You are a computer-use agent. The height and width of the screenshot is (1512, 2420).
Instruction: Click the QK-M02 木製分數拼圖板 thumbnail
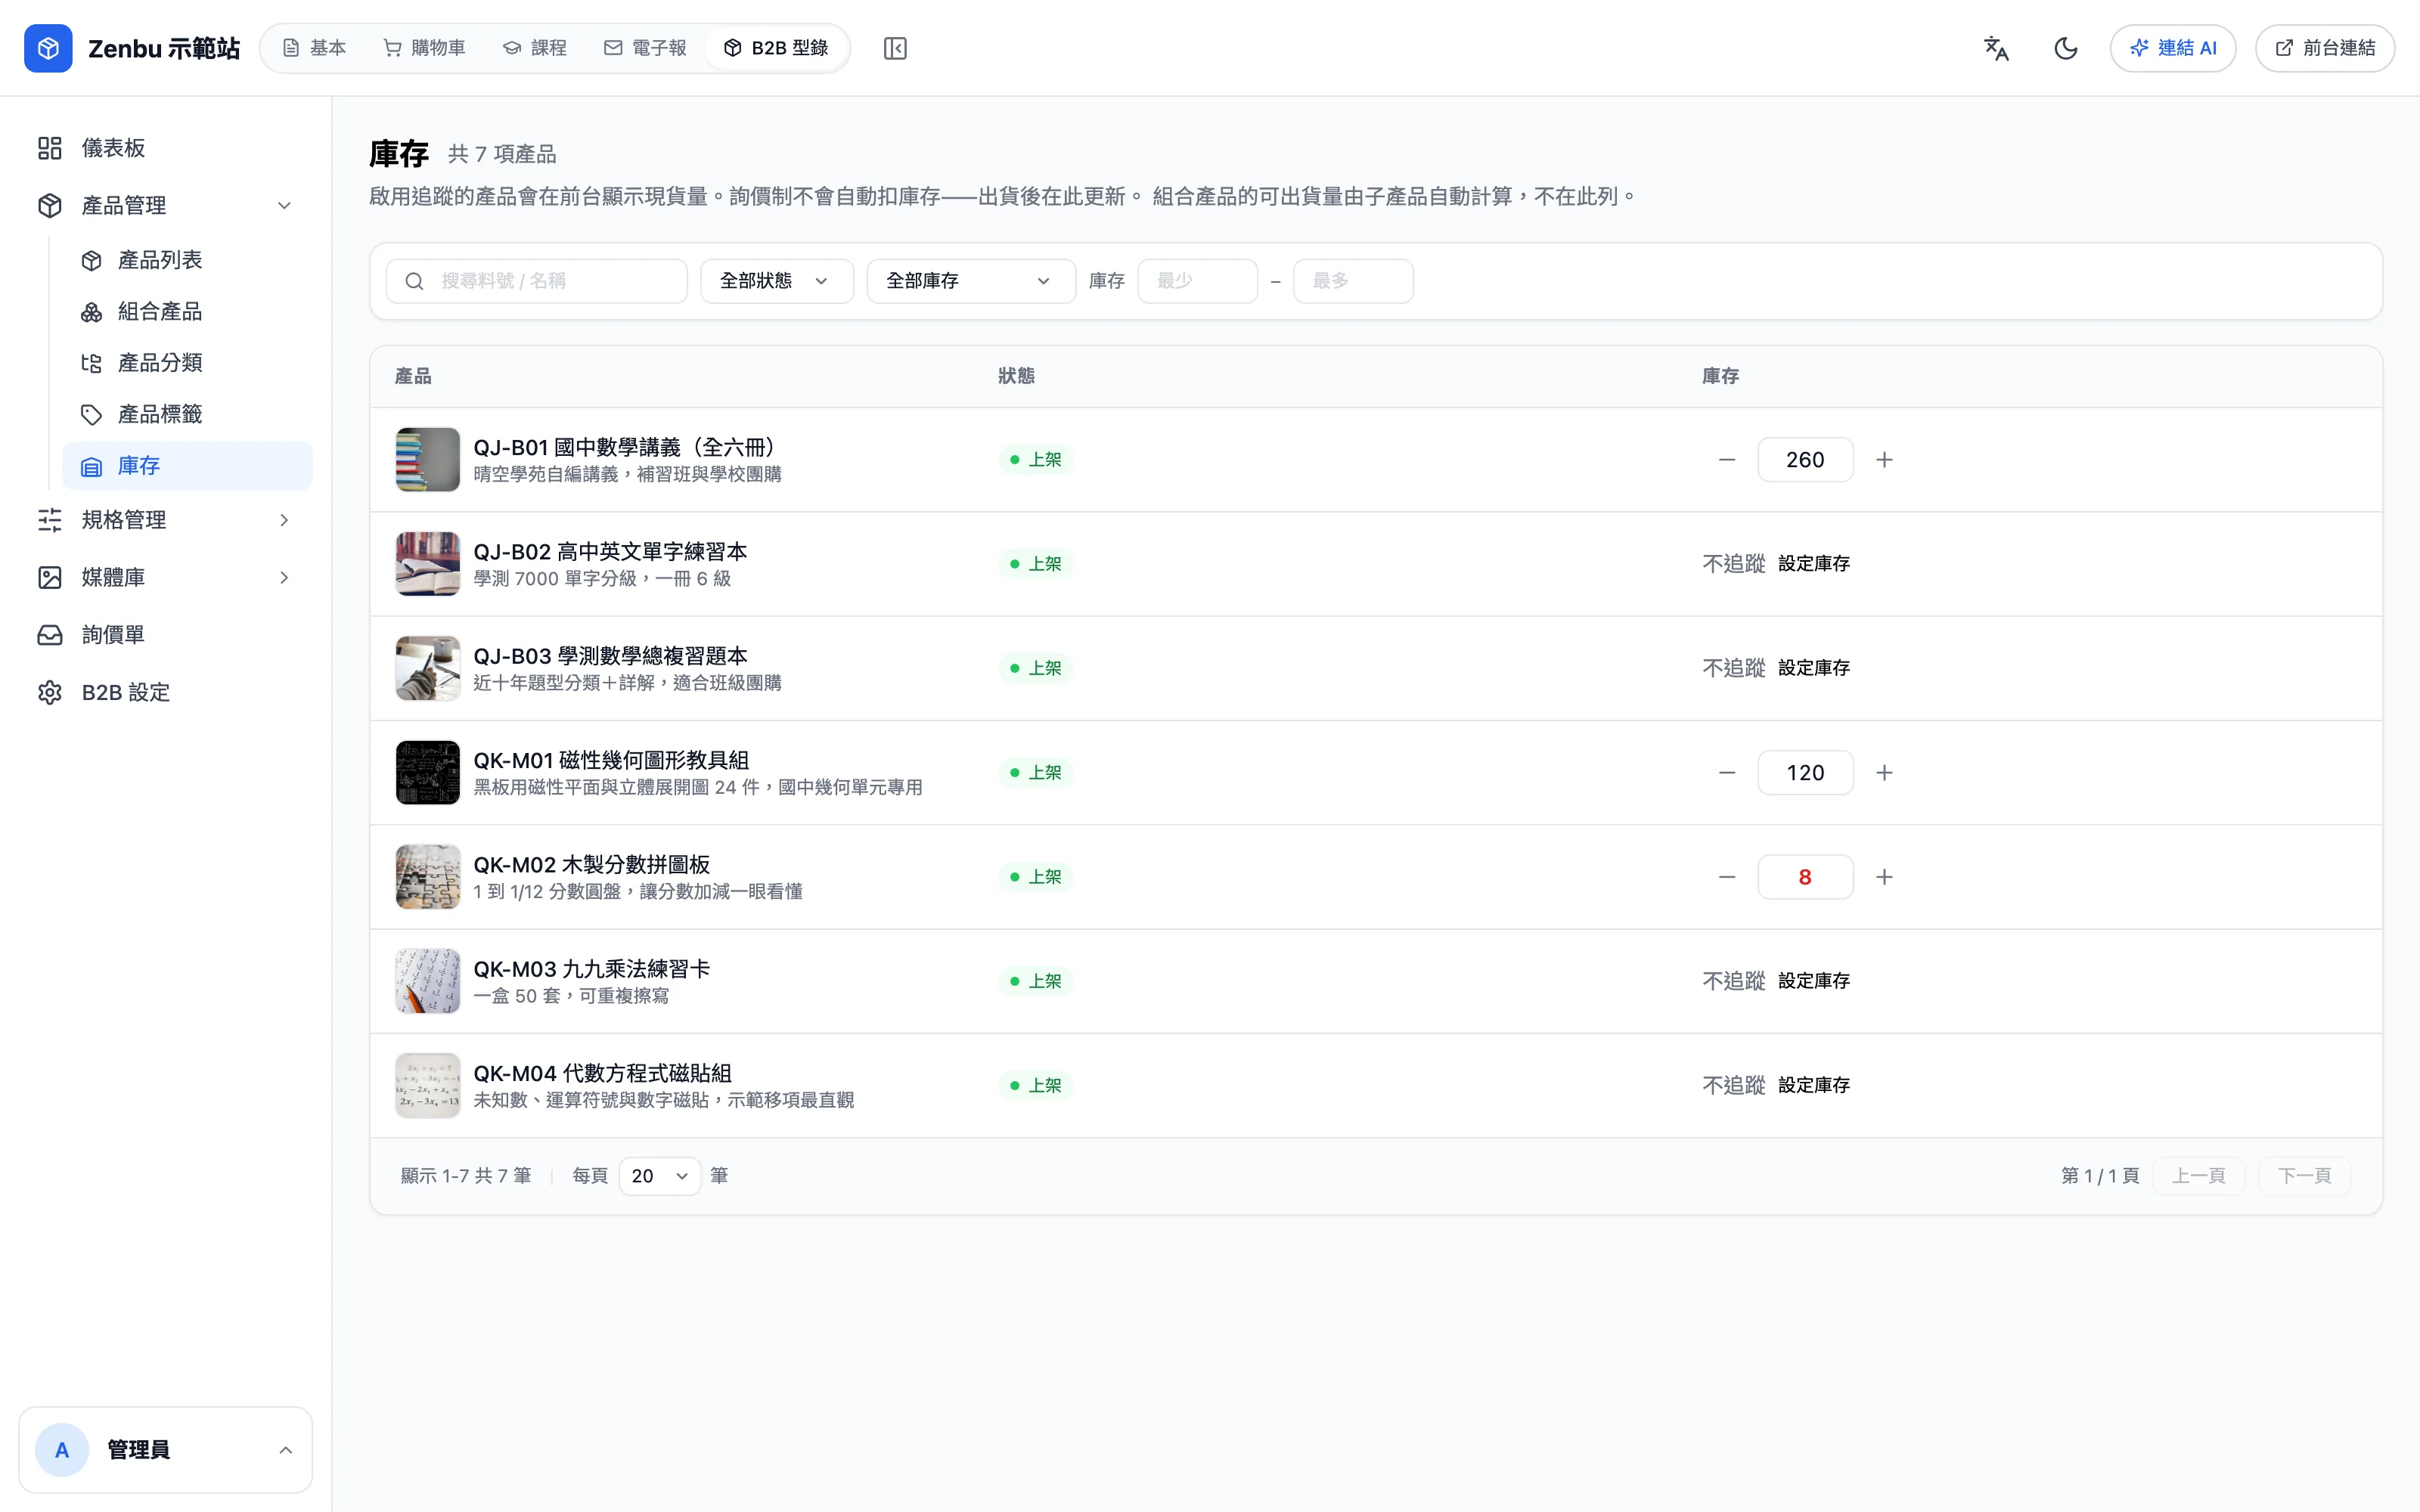coord(428,877)
